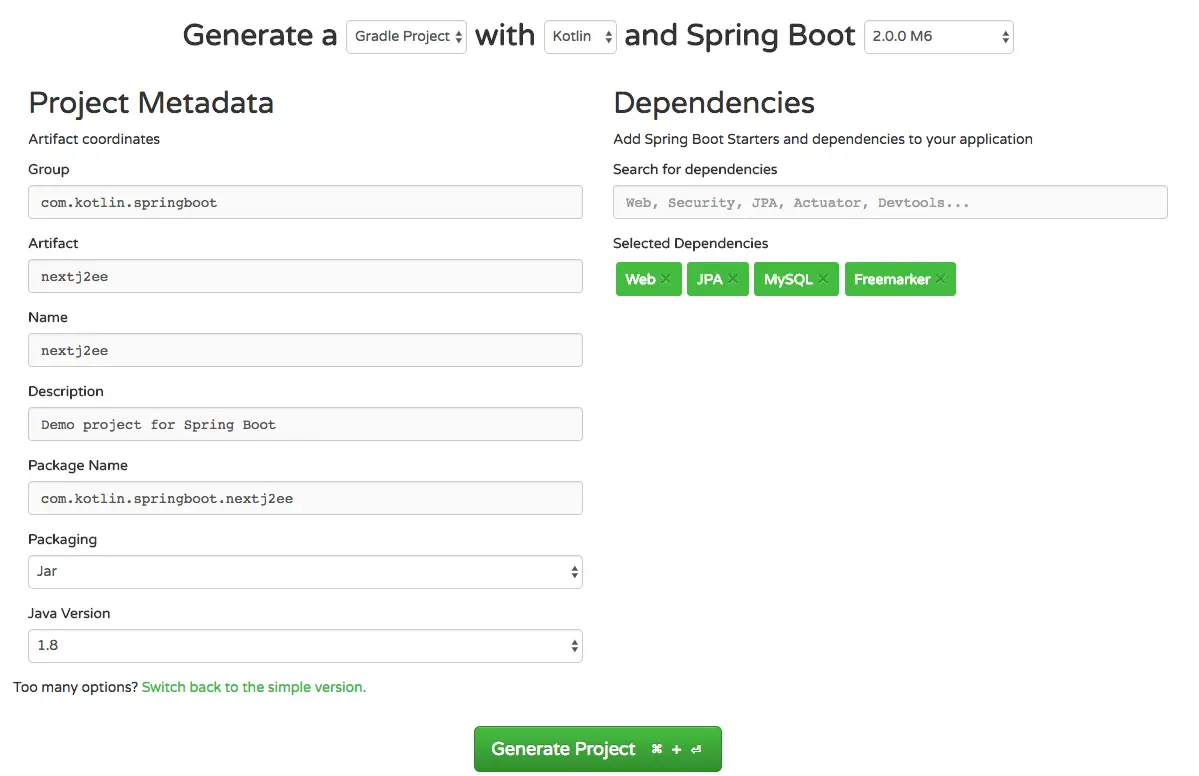Click the Search for dependencies box
The width and height of the screenshot is (1199, 776).
[x=889, y=202]
